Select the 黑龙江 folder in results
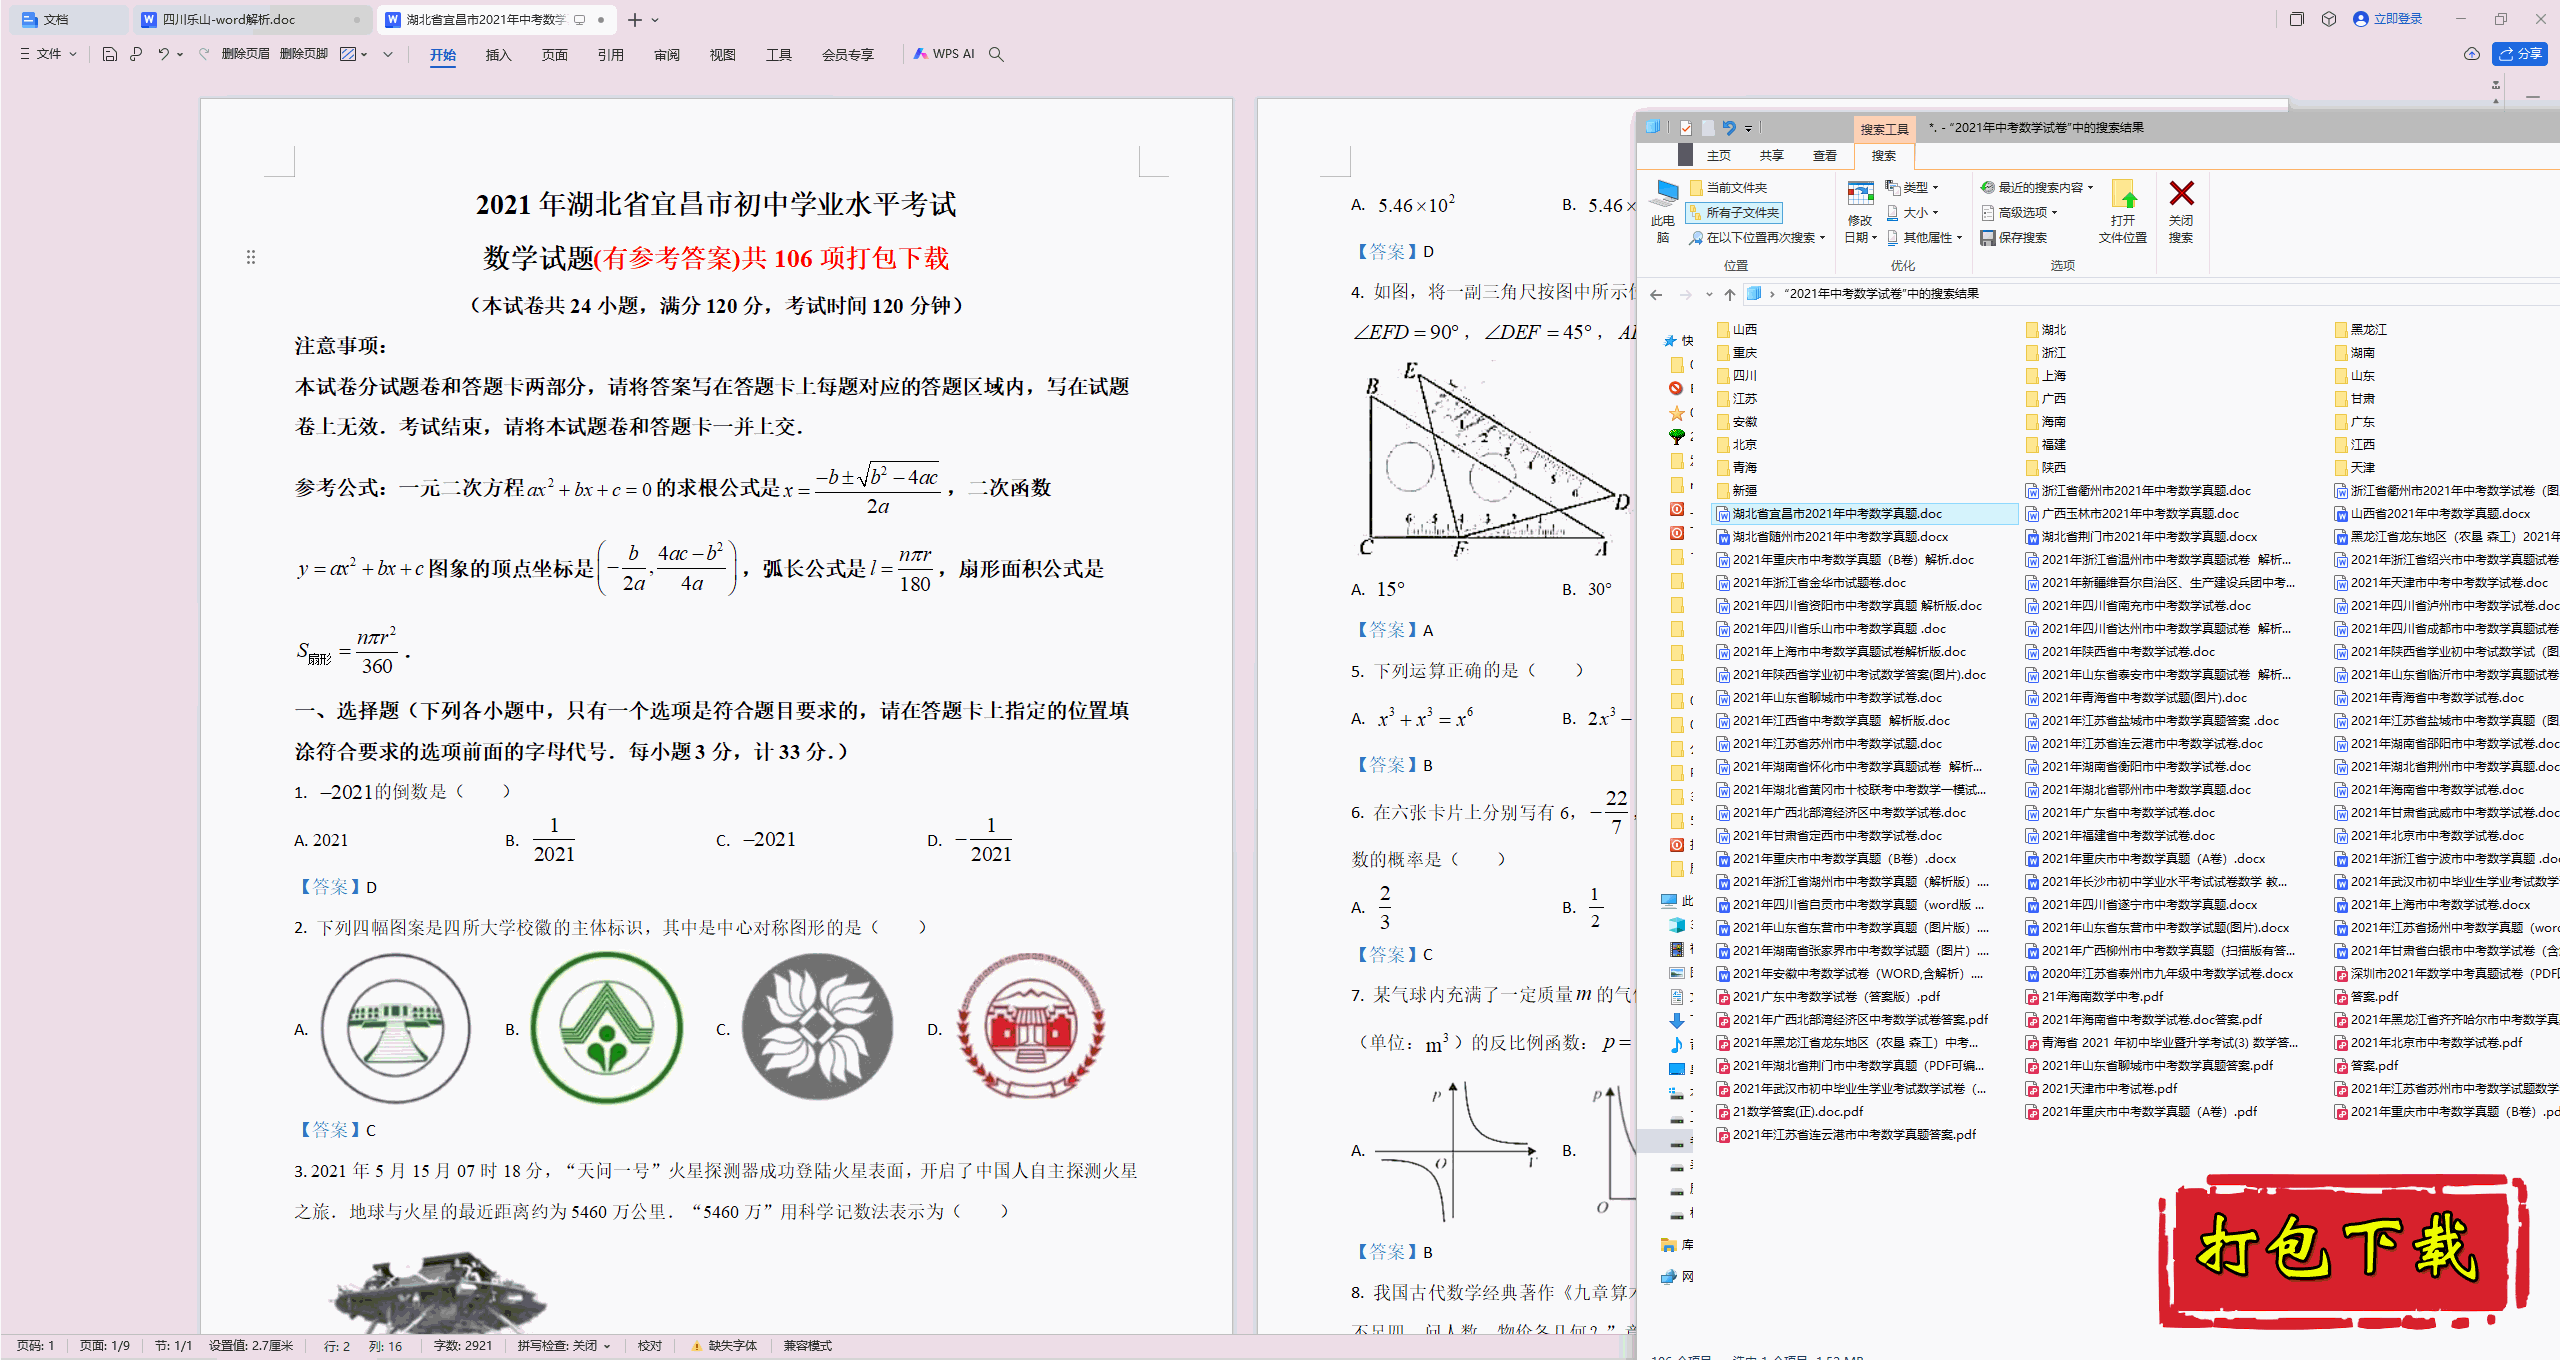 2361,330
